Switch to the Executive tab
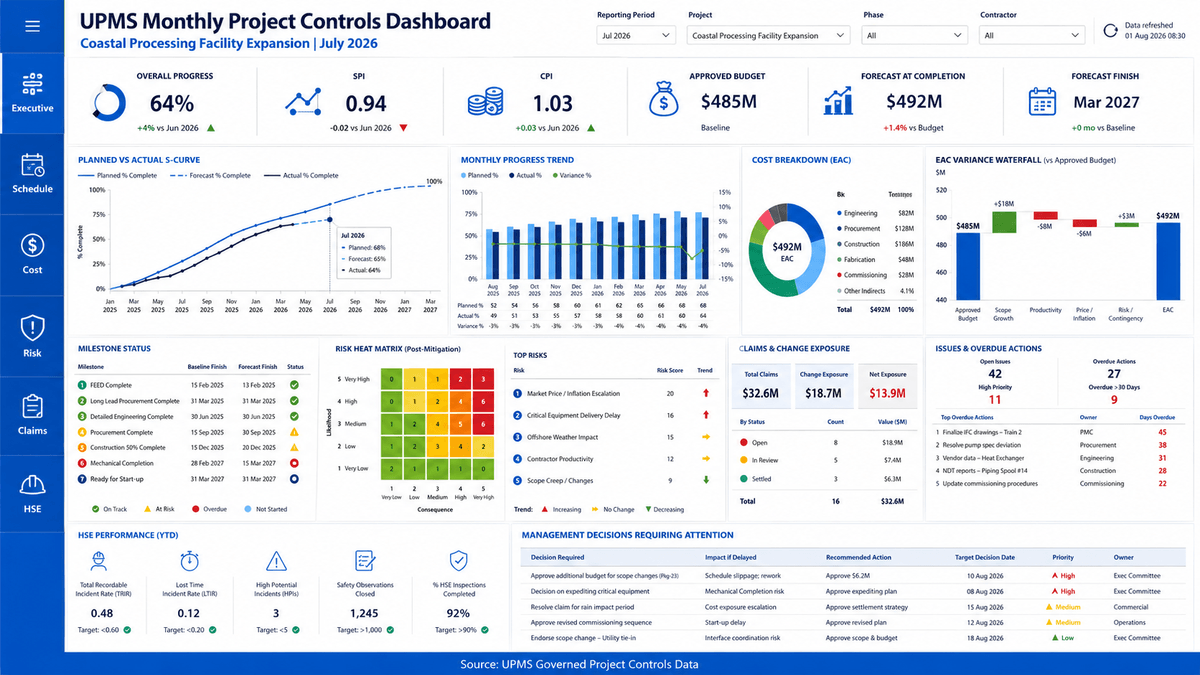This screenshot has height=675, width=1200. point(32,92)
